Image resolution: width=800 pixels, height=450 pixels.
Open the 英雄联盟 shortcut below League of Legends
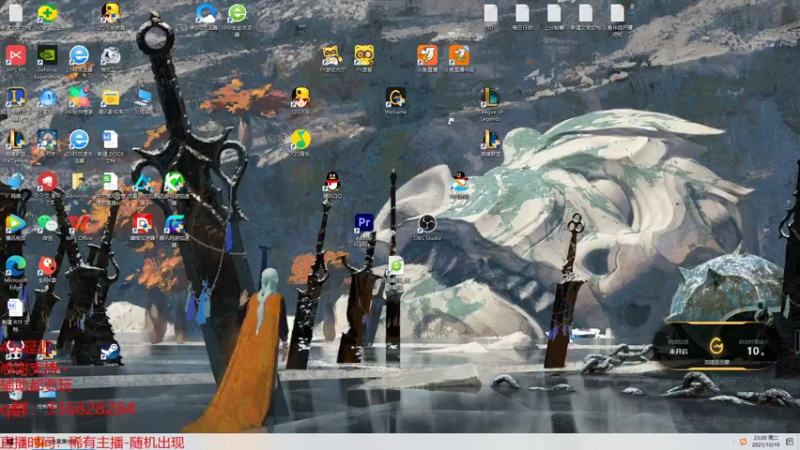pyautogui.click(x=490, y=139)
